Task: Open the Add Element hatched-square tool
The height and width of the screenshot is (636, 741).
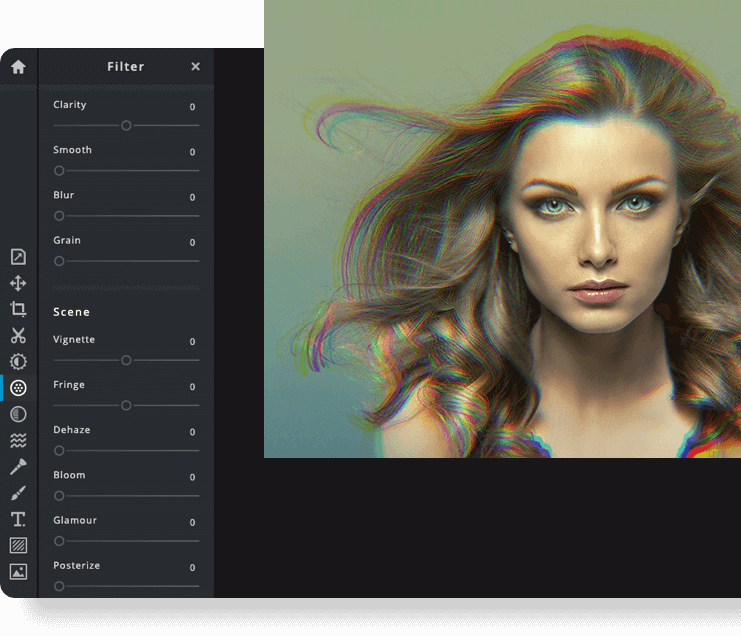Action: click(x=18, y=545)
